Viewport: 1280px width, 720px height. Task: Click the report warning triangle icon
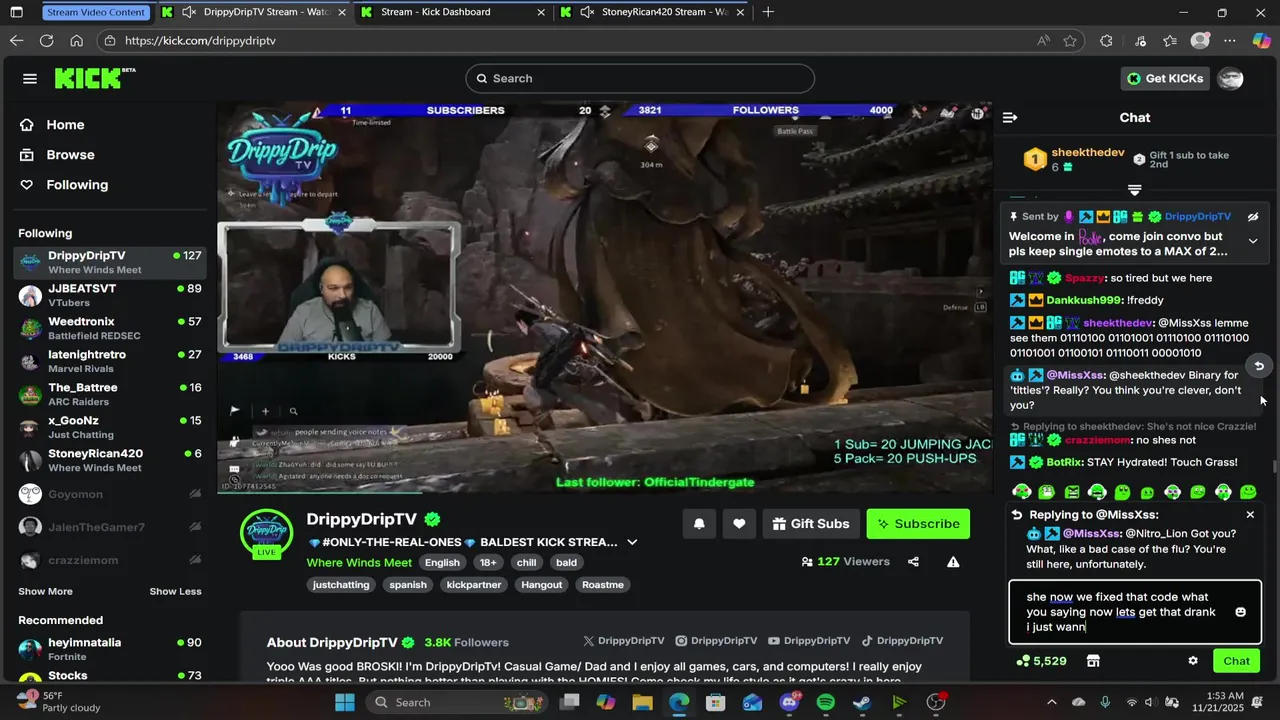953,562
